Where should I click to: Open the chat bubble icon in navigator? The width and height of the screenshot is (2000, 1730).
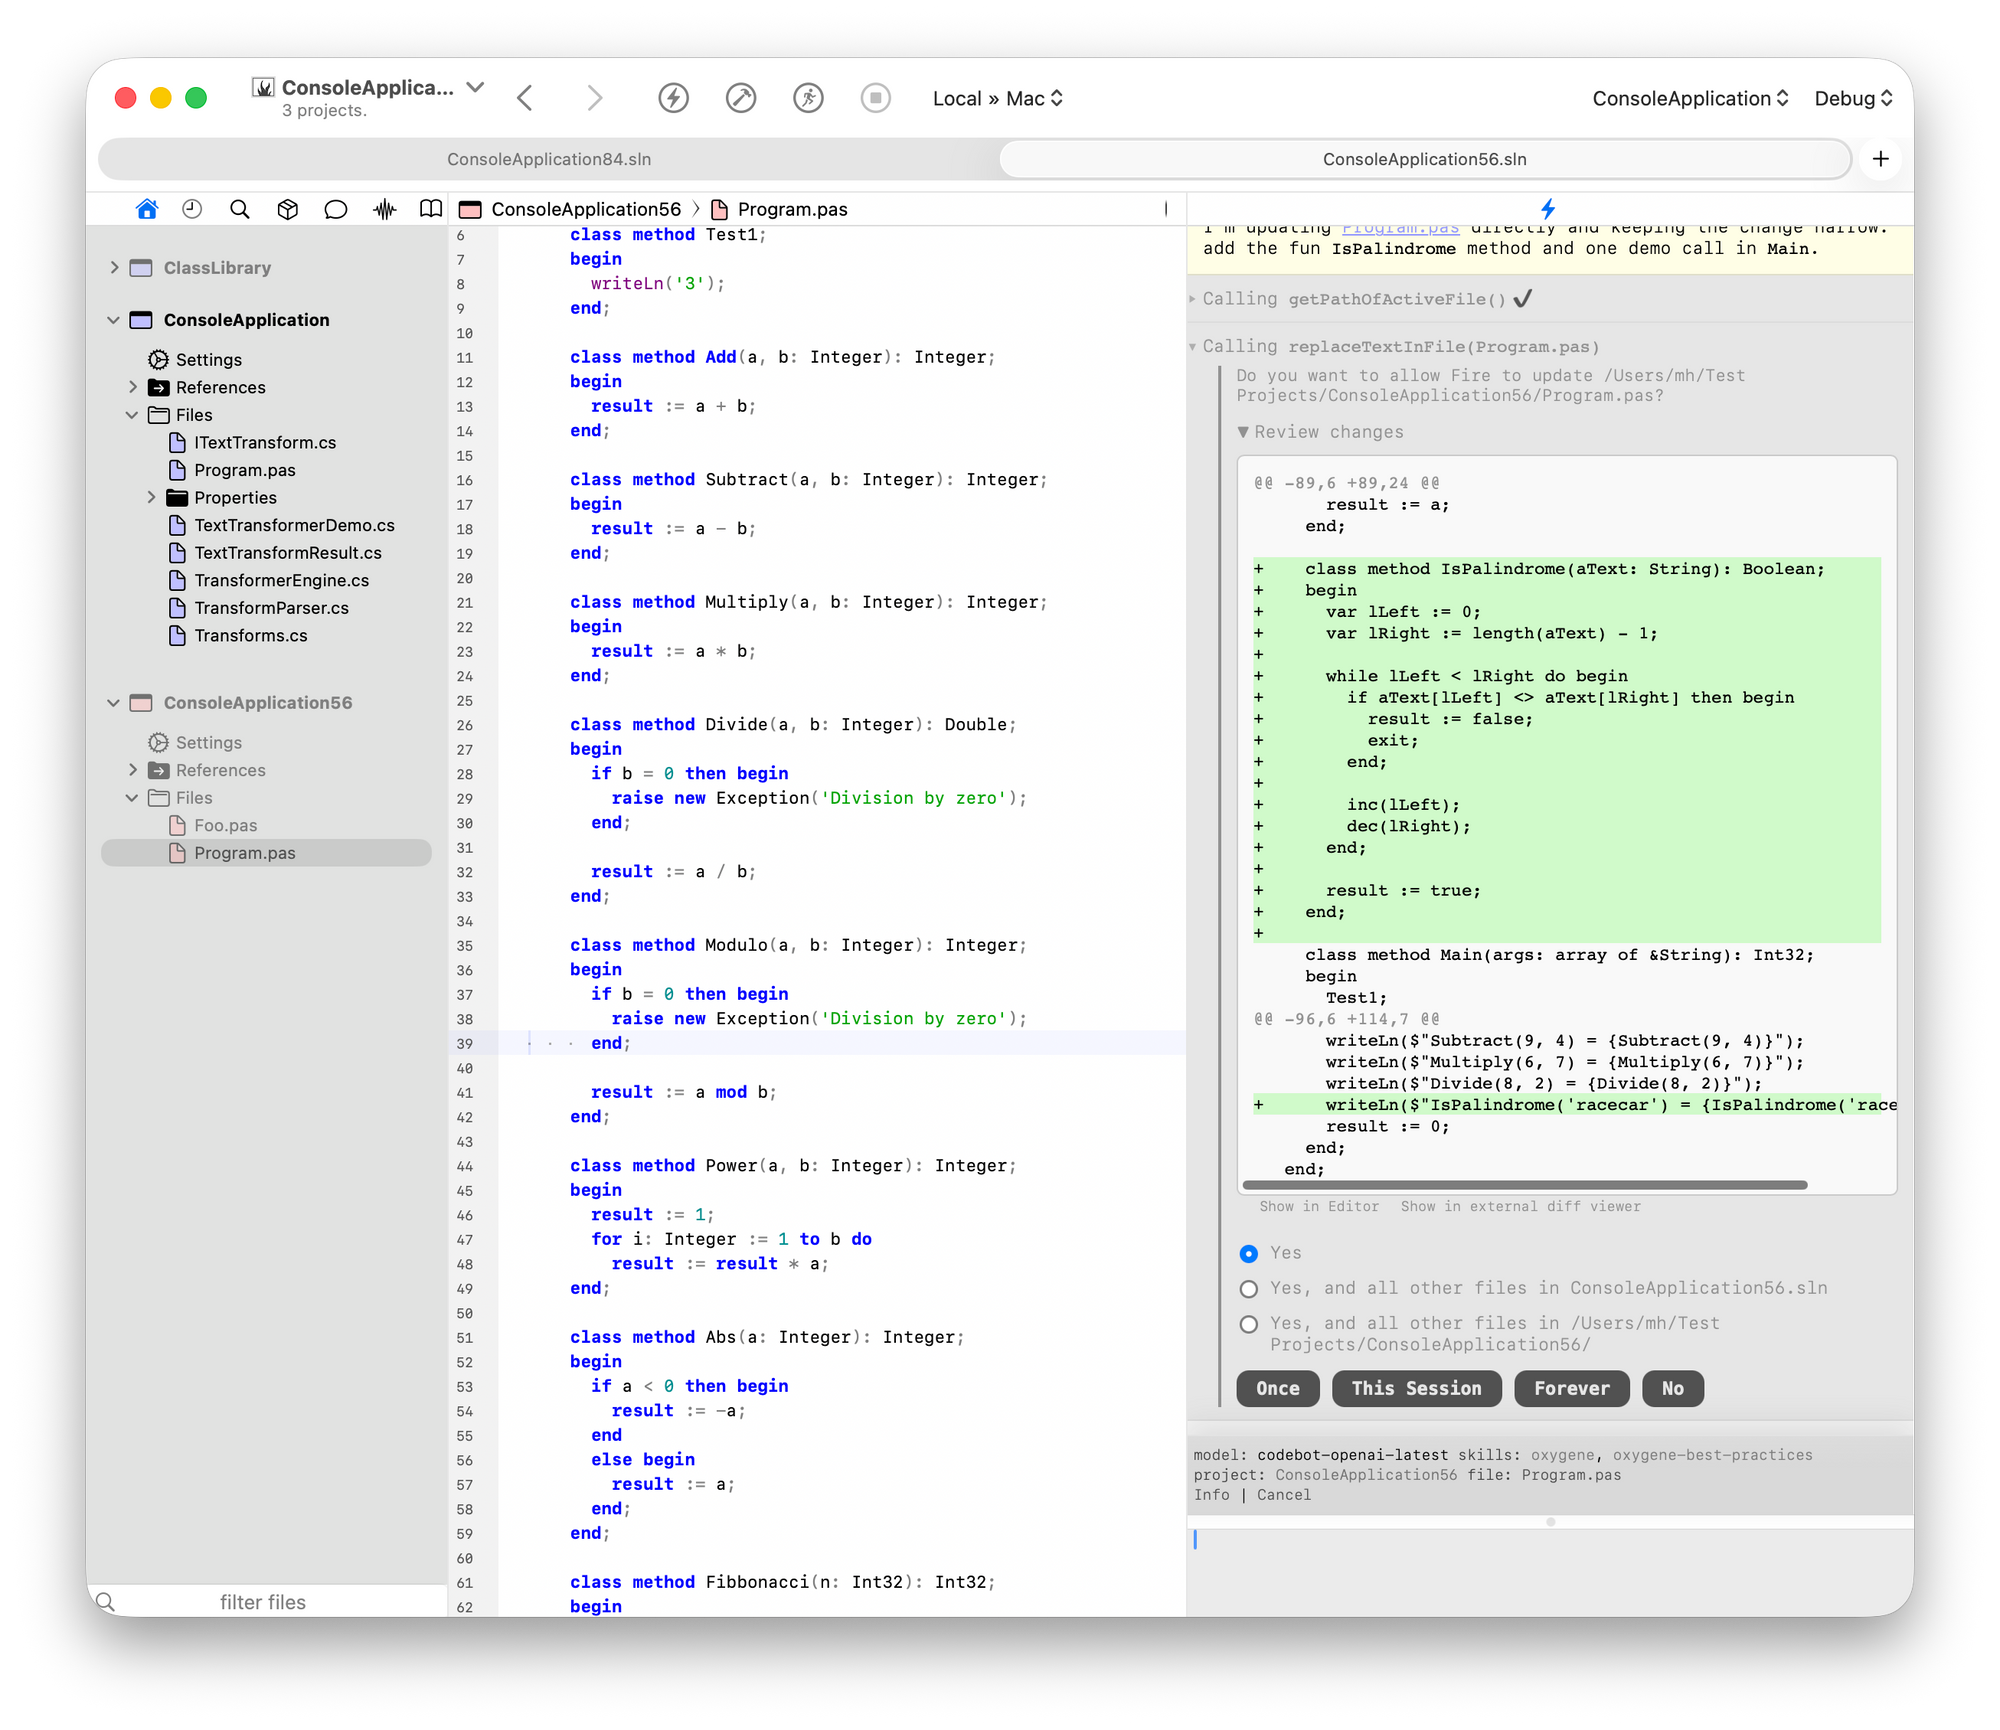[336, 209]
